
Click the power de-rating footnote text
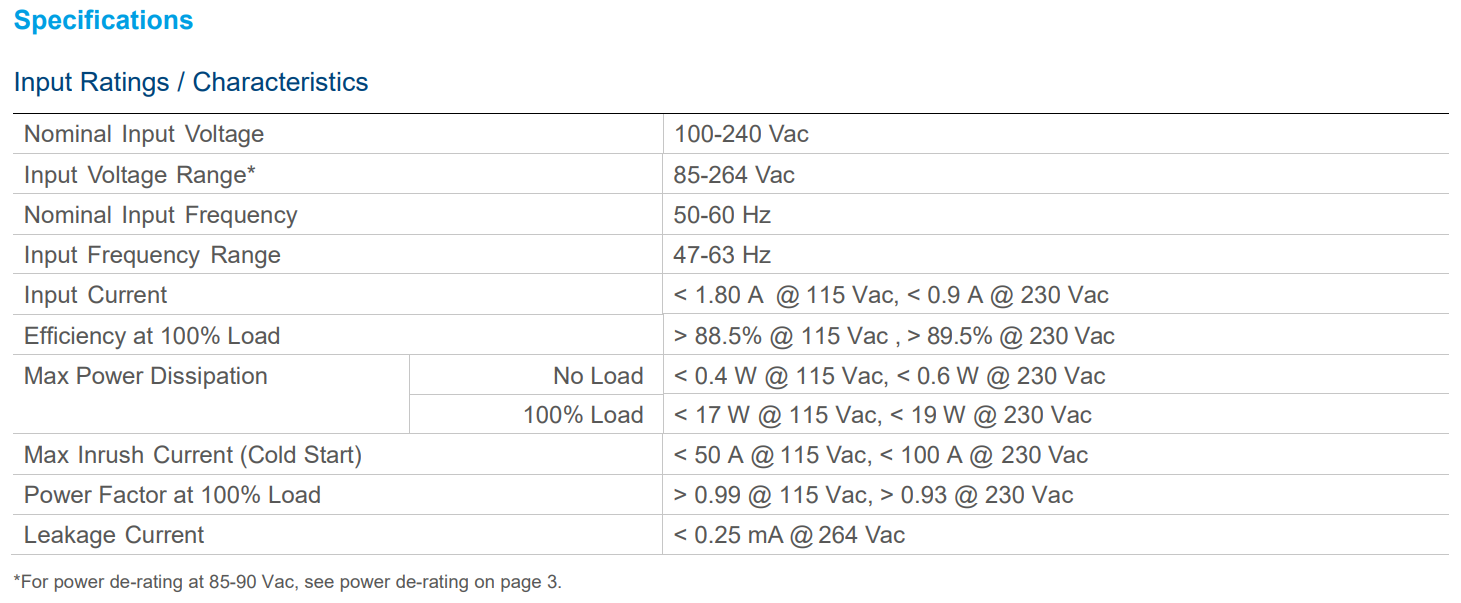(x=288, y=582)
